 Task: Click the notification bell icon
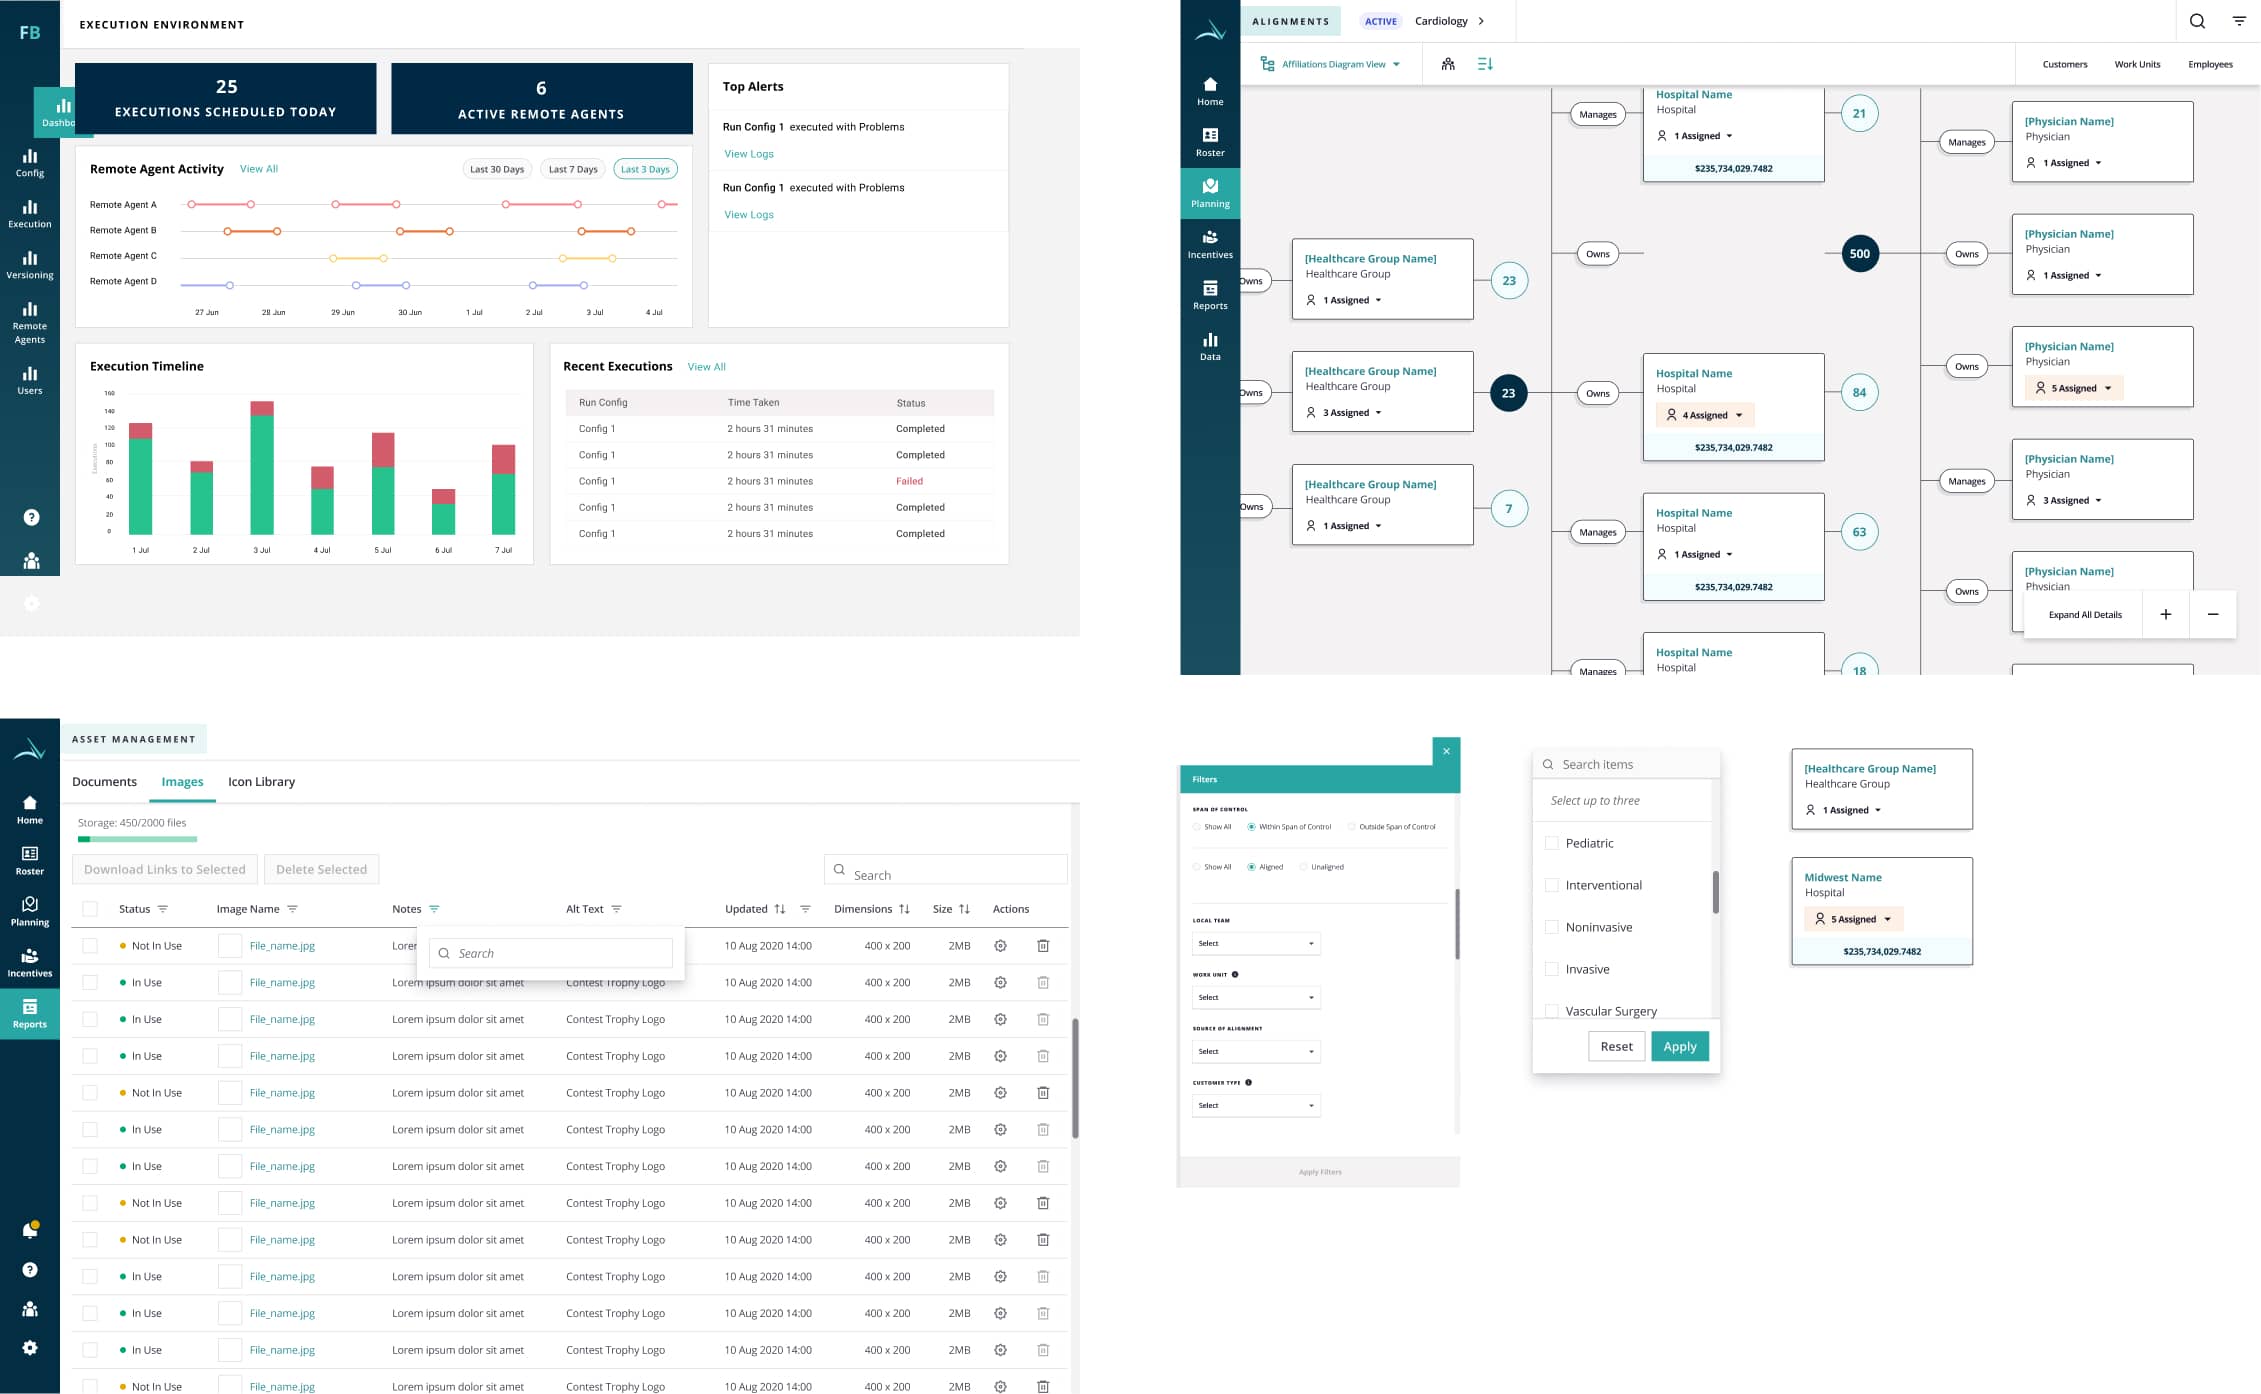click(x=30, y=1231)
